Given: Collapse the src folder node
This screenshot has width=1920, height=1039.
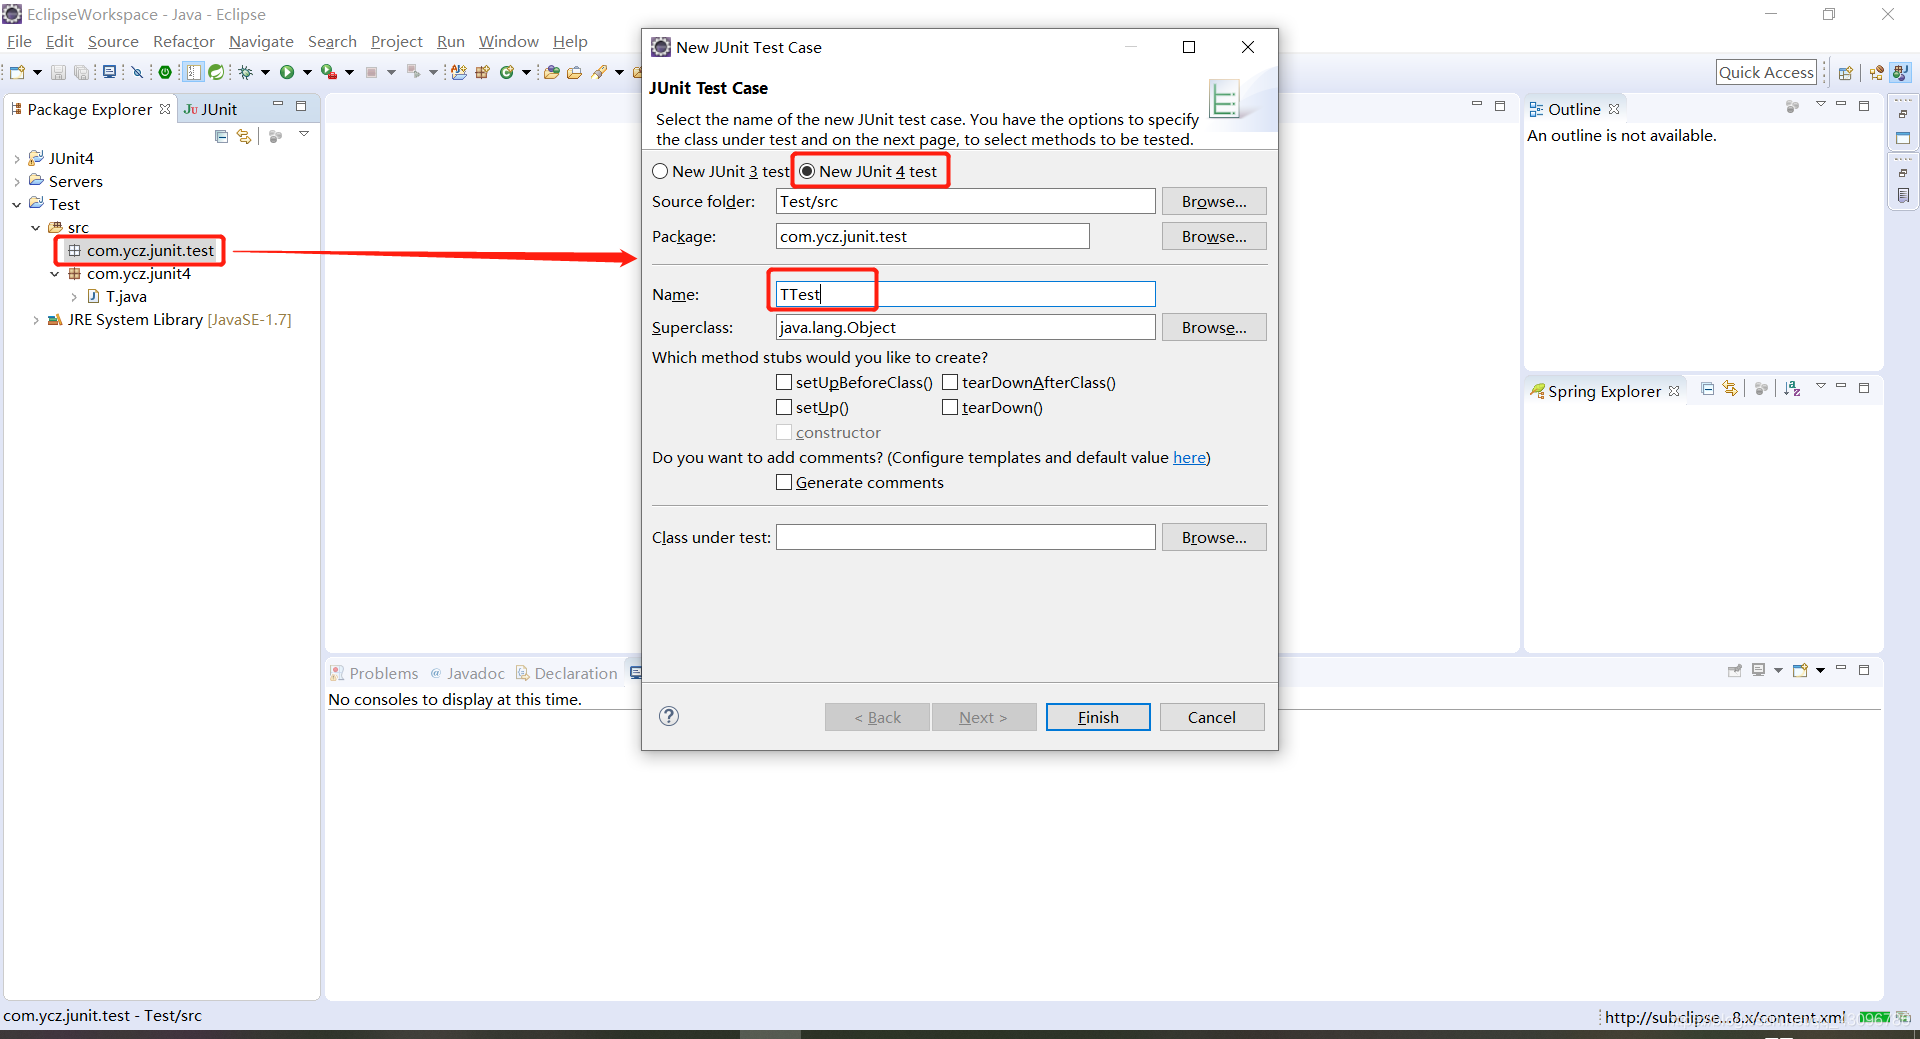Looking at the screenshot, I should coord(36,228).
